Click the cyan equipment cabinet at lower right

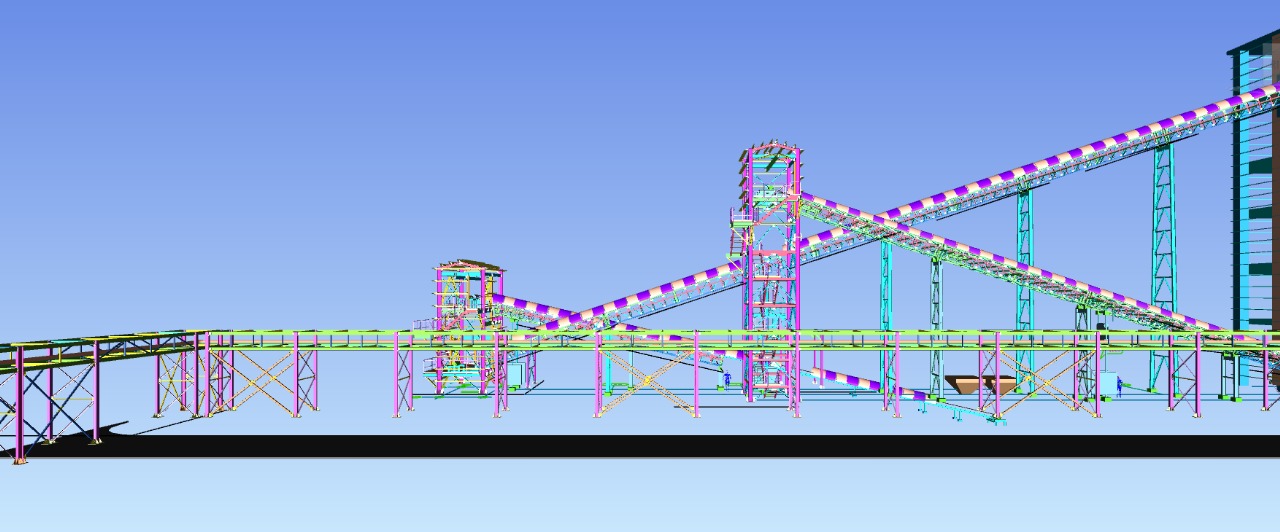[x=1108, y=385]
